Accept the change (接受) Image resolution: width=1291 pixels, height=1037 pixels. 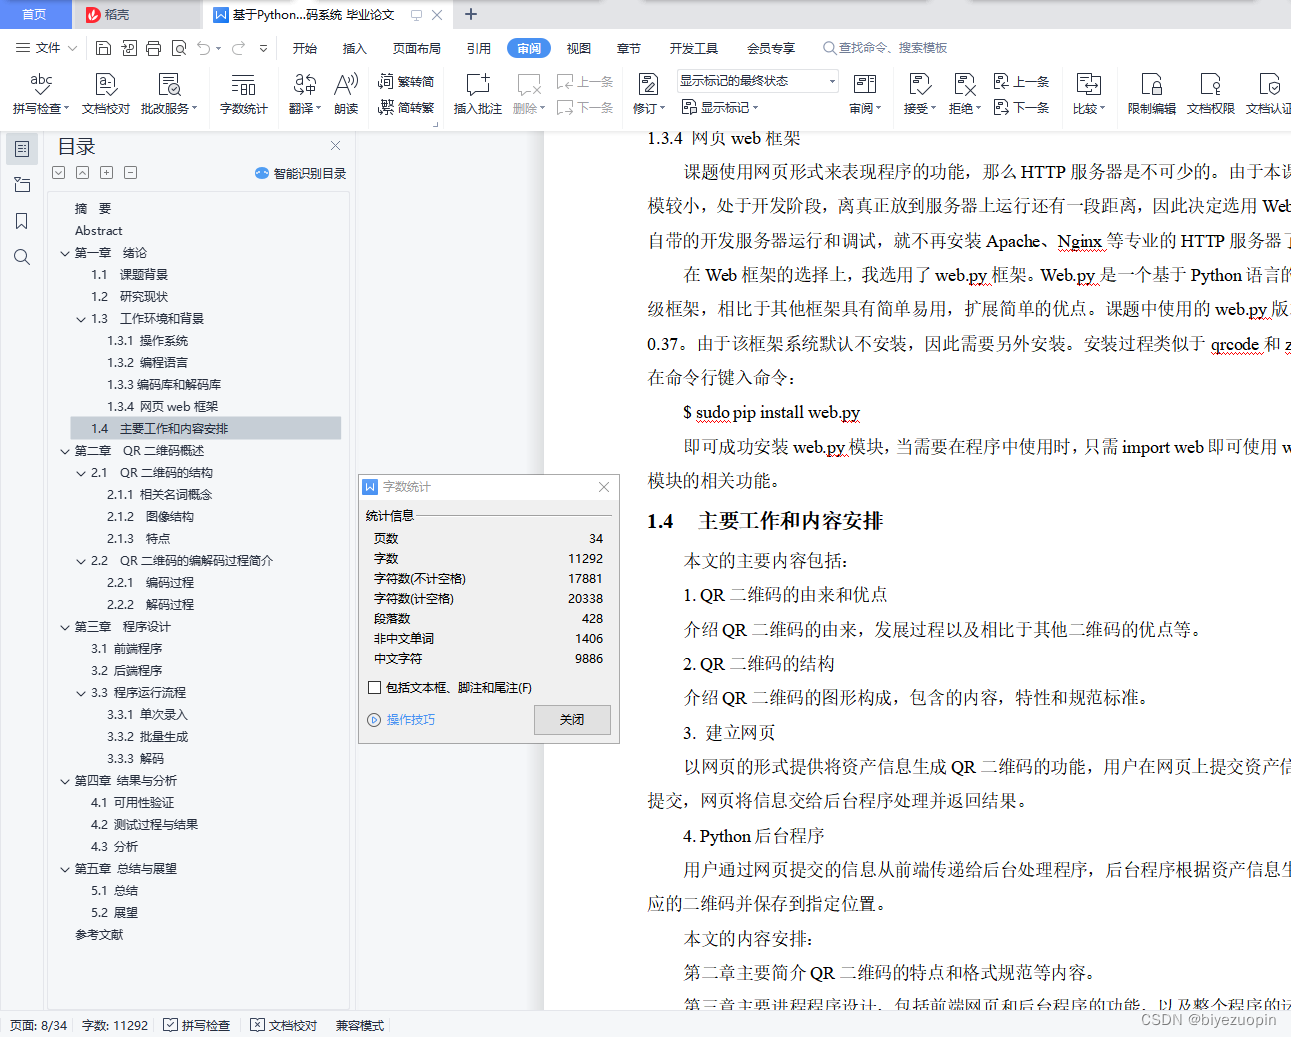click(x=919, y=93)
